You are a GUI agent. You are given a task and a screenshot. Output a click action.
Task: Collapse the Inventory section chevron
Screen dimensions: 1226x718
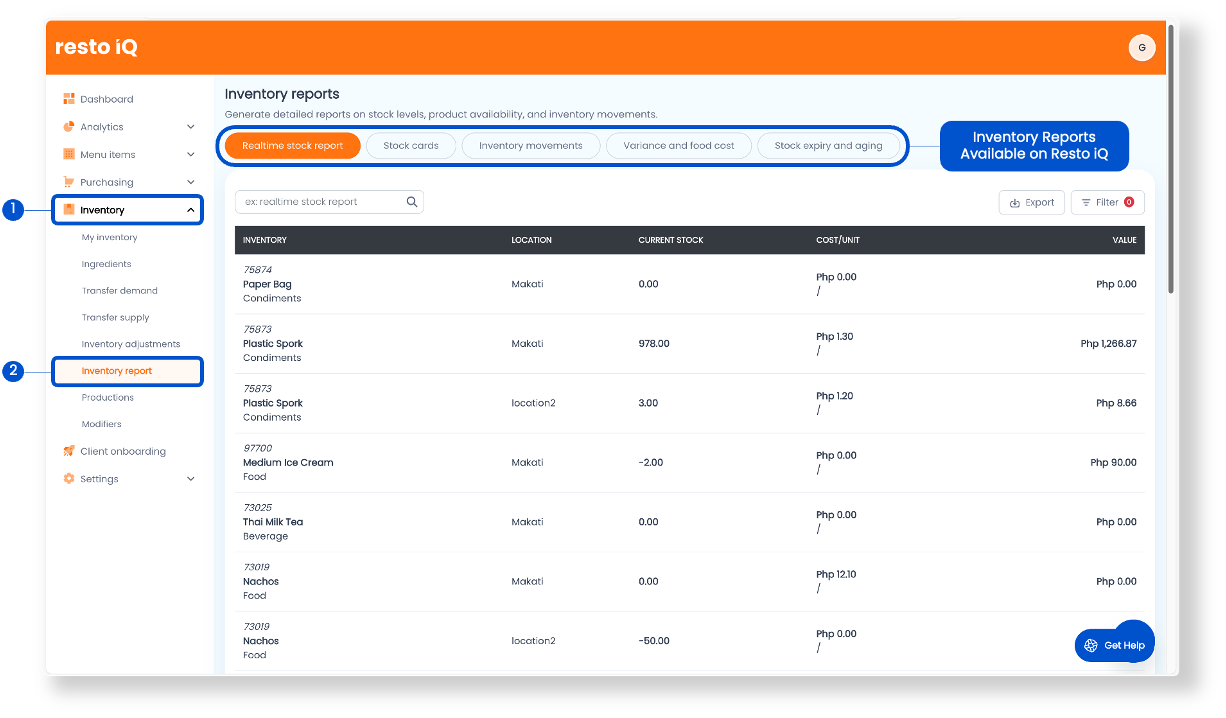pyautogui.click(x=191, y=210)
